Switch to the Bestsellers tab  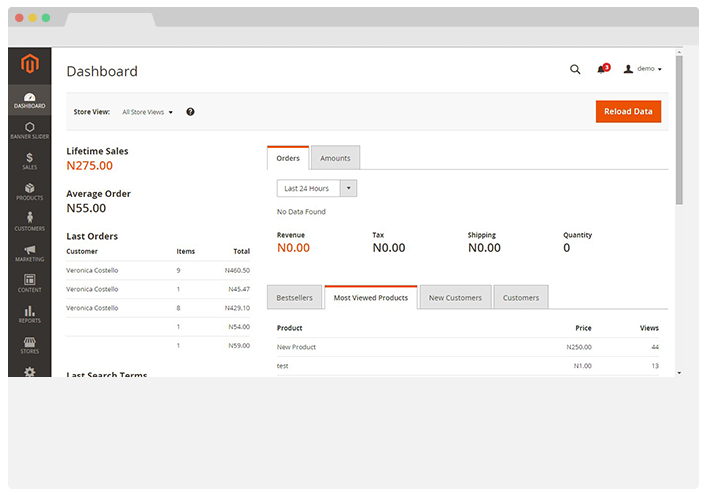point(294,297)
